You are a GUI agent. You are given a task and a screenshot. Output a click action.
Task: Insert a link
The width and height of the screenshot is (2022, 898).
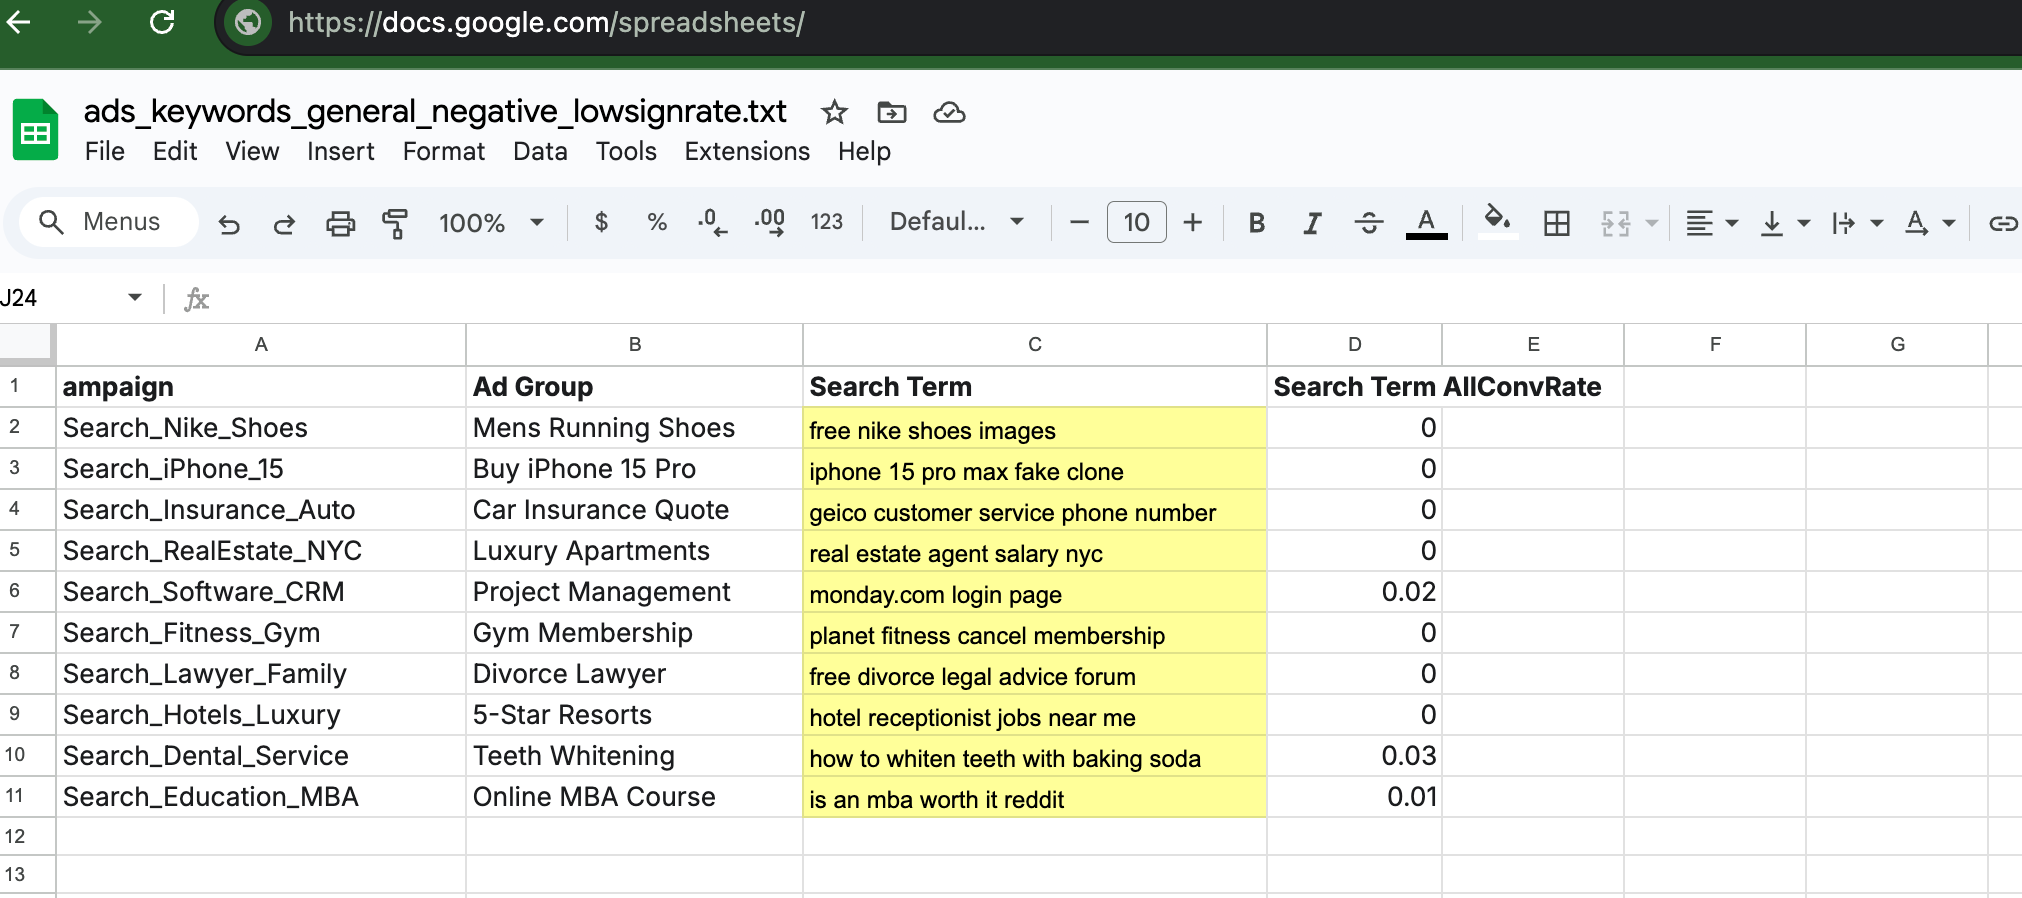click(2002, 223)
